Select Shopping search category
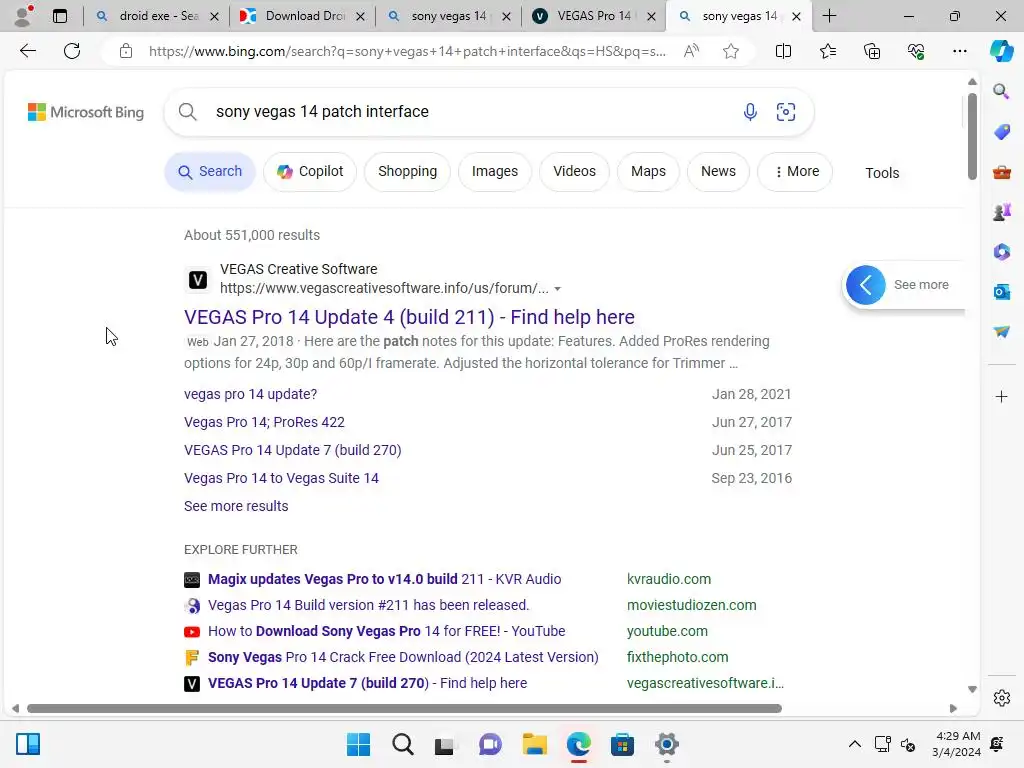1024x768 pixels. 408,171
